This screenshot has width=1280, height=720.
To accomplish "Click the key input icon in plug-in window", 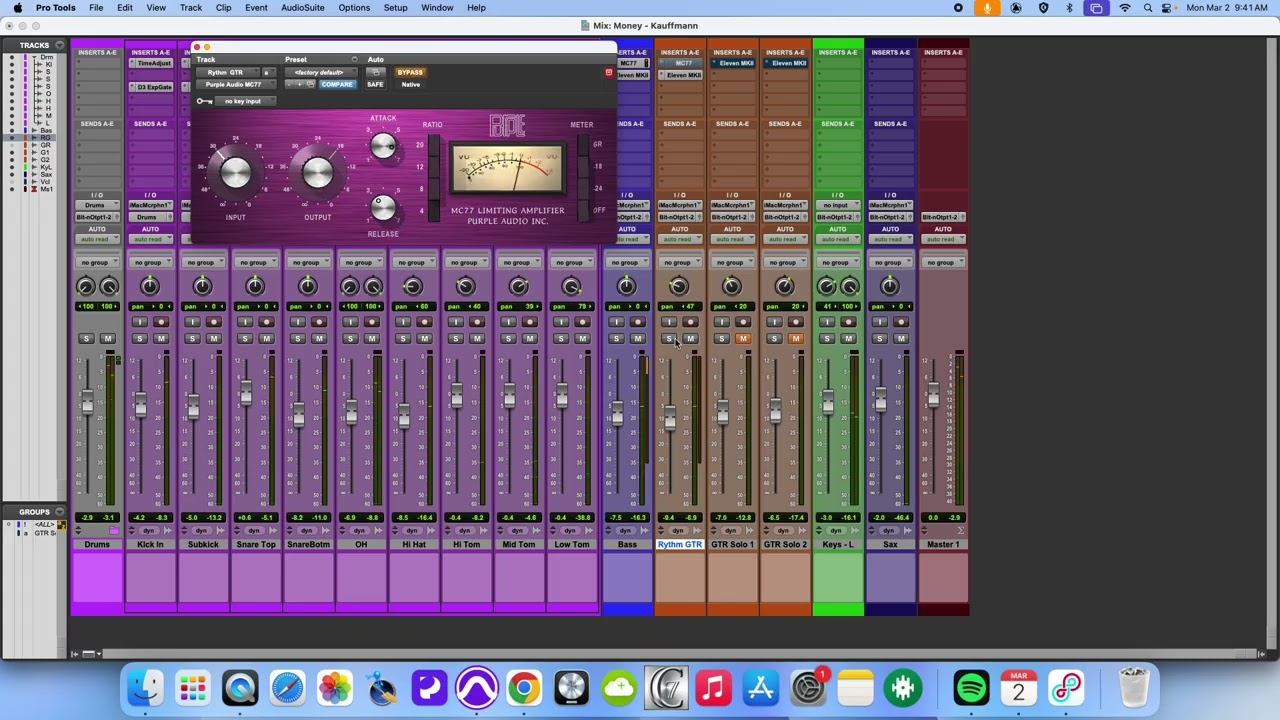I will [205, 101].
